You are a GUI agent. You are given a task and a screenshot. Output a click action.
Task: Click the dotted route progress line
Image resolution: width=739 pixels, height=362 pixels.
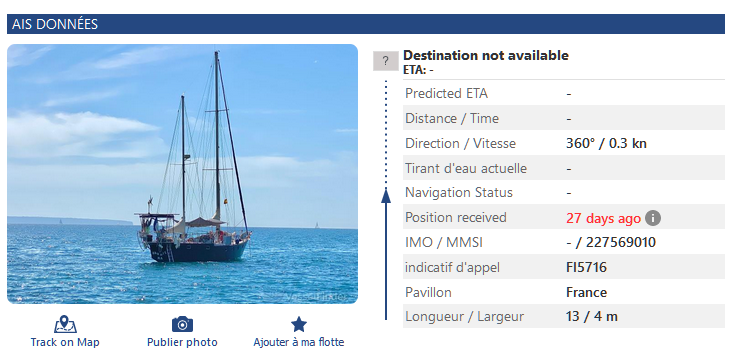coord(386,134)
